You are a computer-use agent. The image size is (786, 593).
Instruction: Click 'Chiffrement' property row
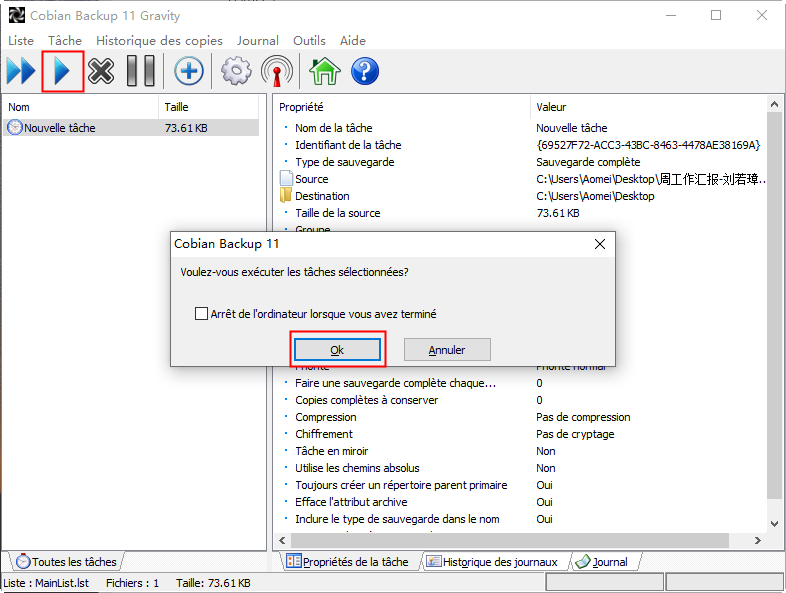[x=324, y=434]
